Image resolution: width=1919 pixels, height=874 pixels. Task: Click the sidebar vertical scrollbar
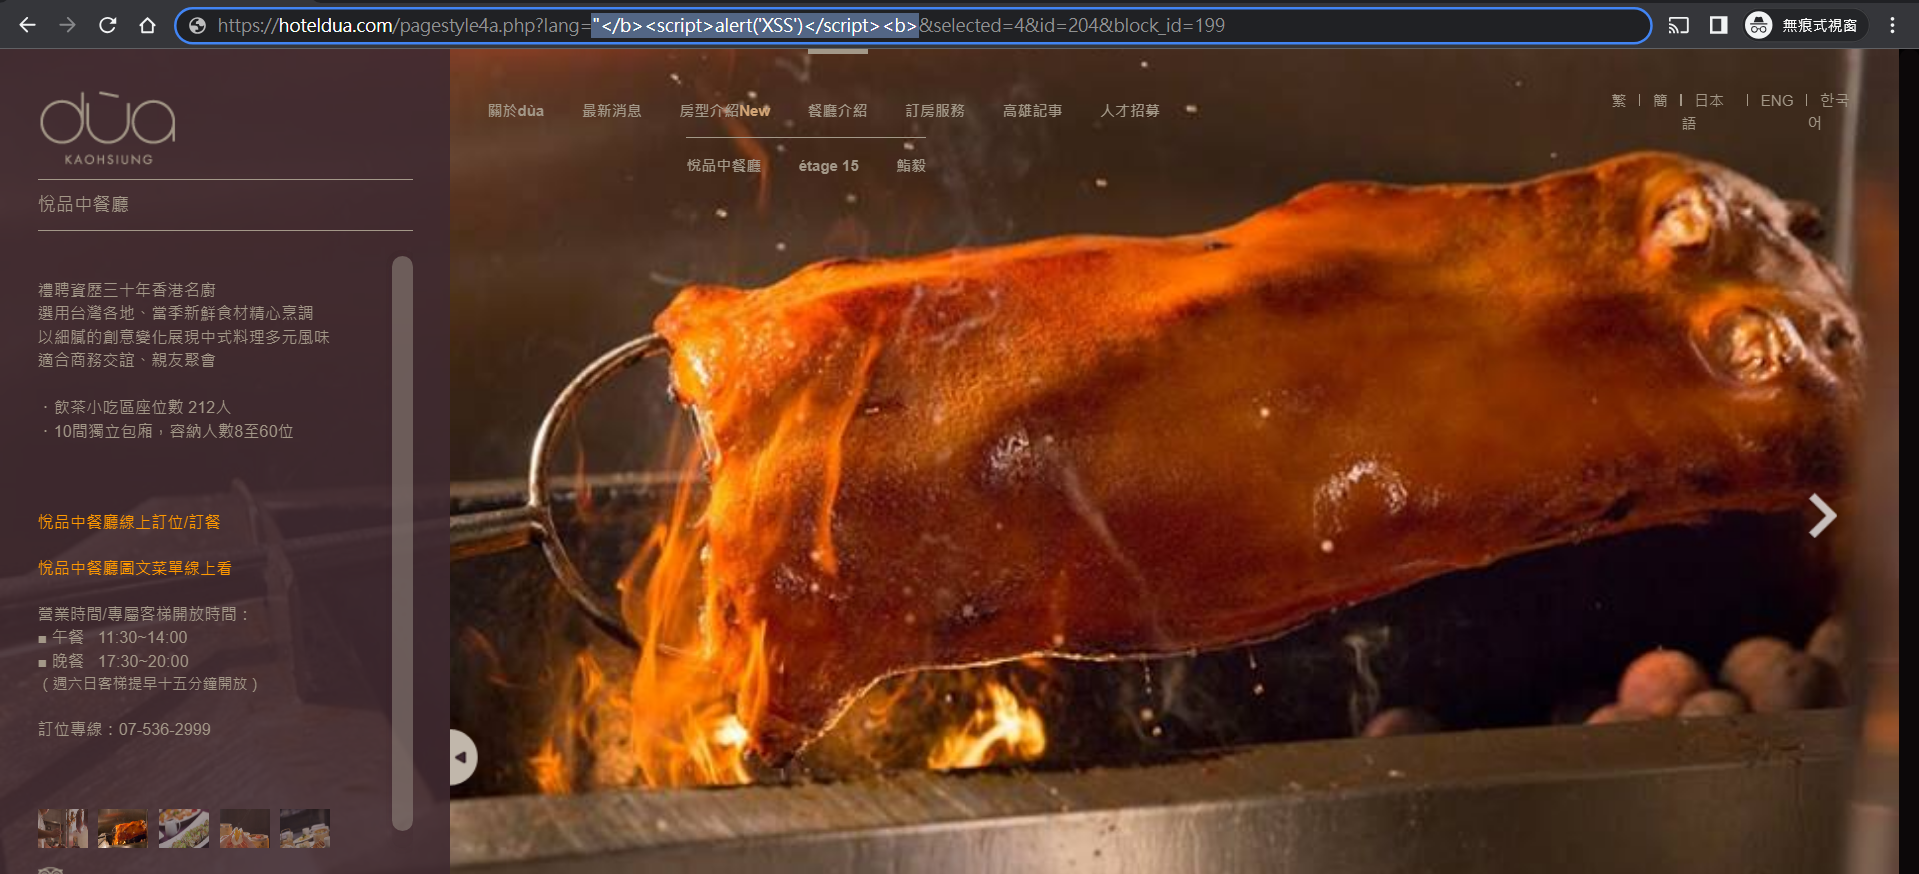(402, 543)
